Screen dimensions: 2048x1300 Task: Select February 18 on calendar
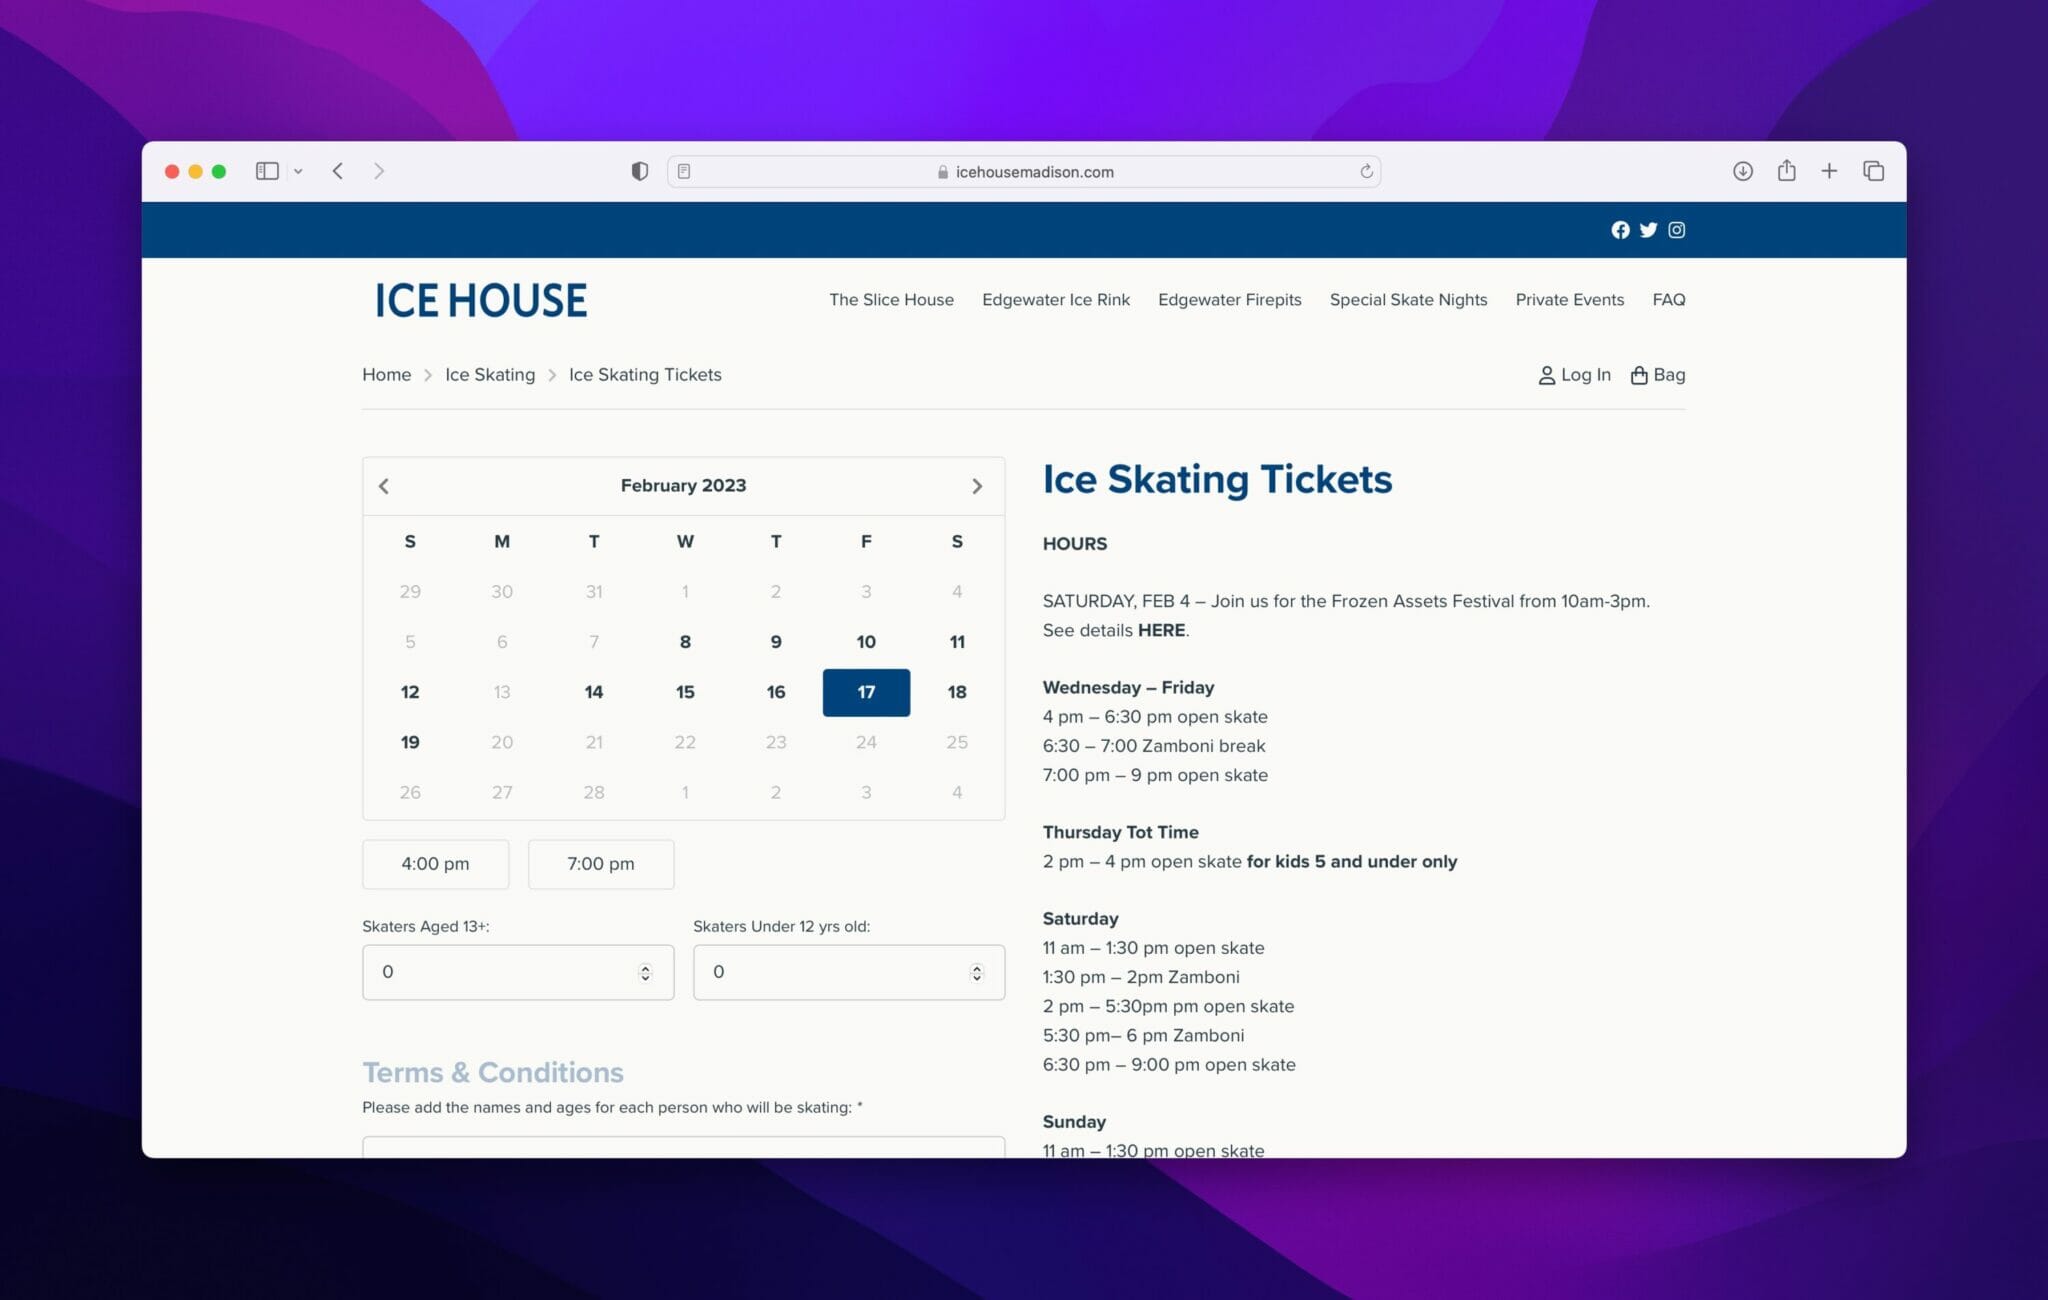(x=957, y=692)
